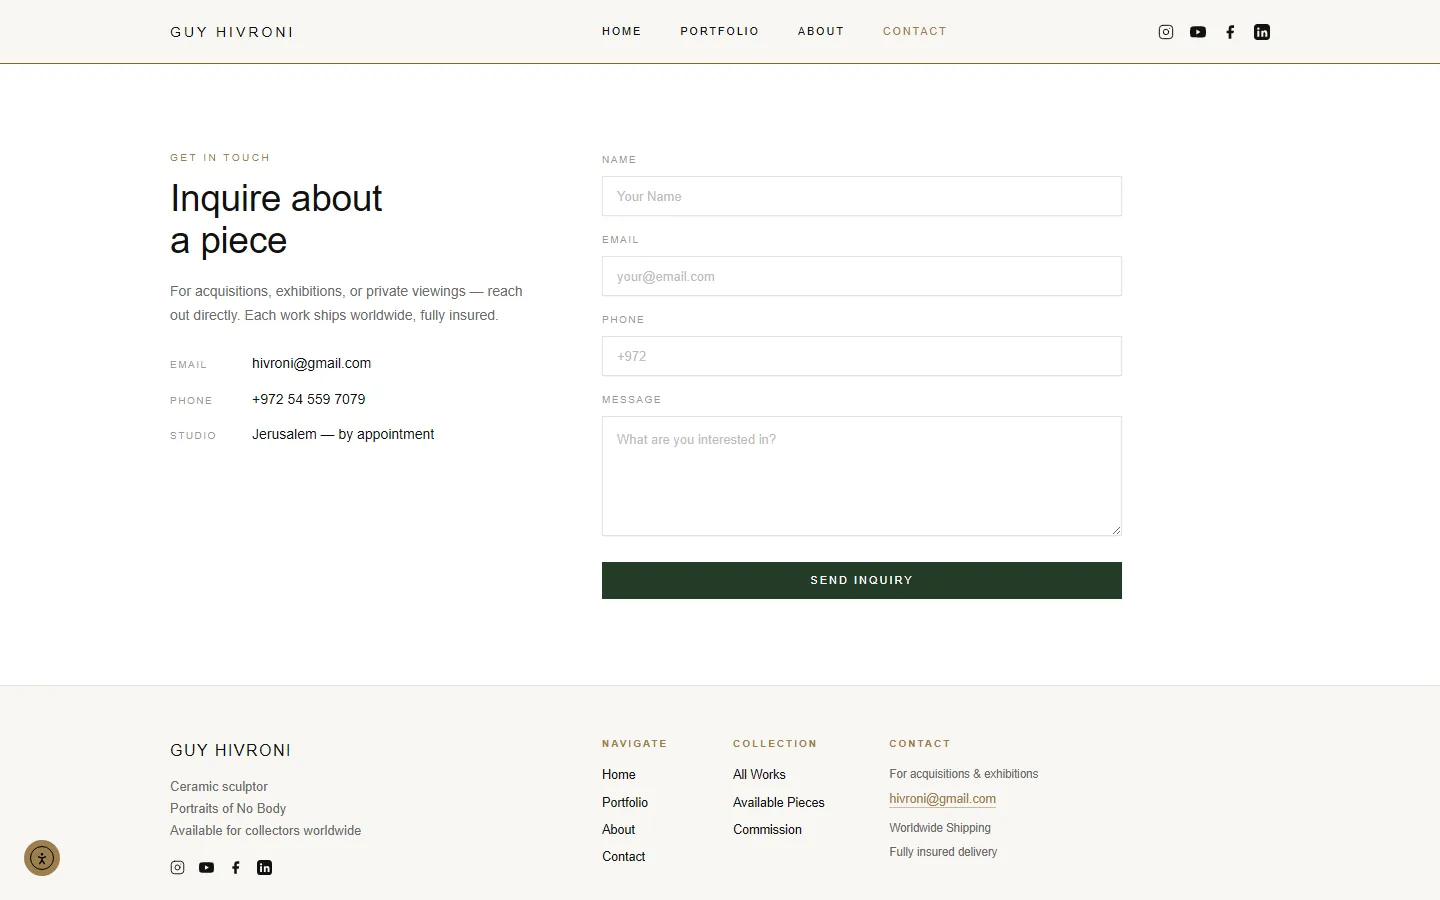
Task: Open the accessibility widget button
Action: coord(42,858)
